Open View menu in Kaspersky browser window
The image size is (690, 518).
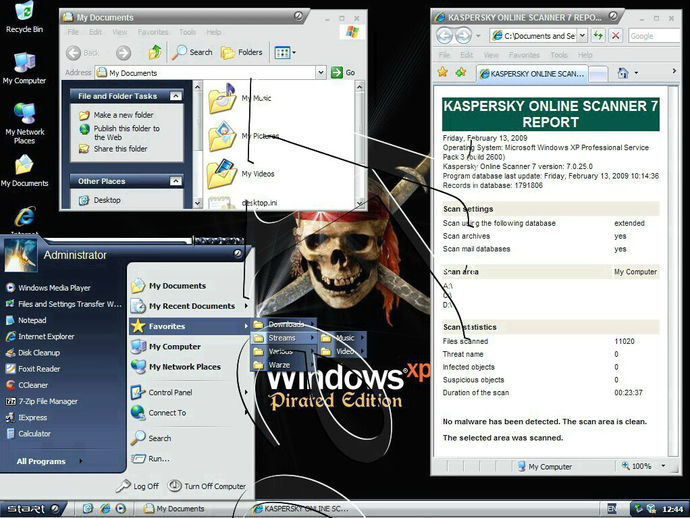[x=491, y=55]
